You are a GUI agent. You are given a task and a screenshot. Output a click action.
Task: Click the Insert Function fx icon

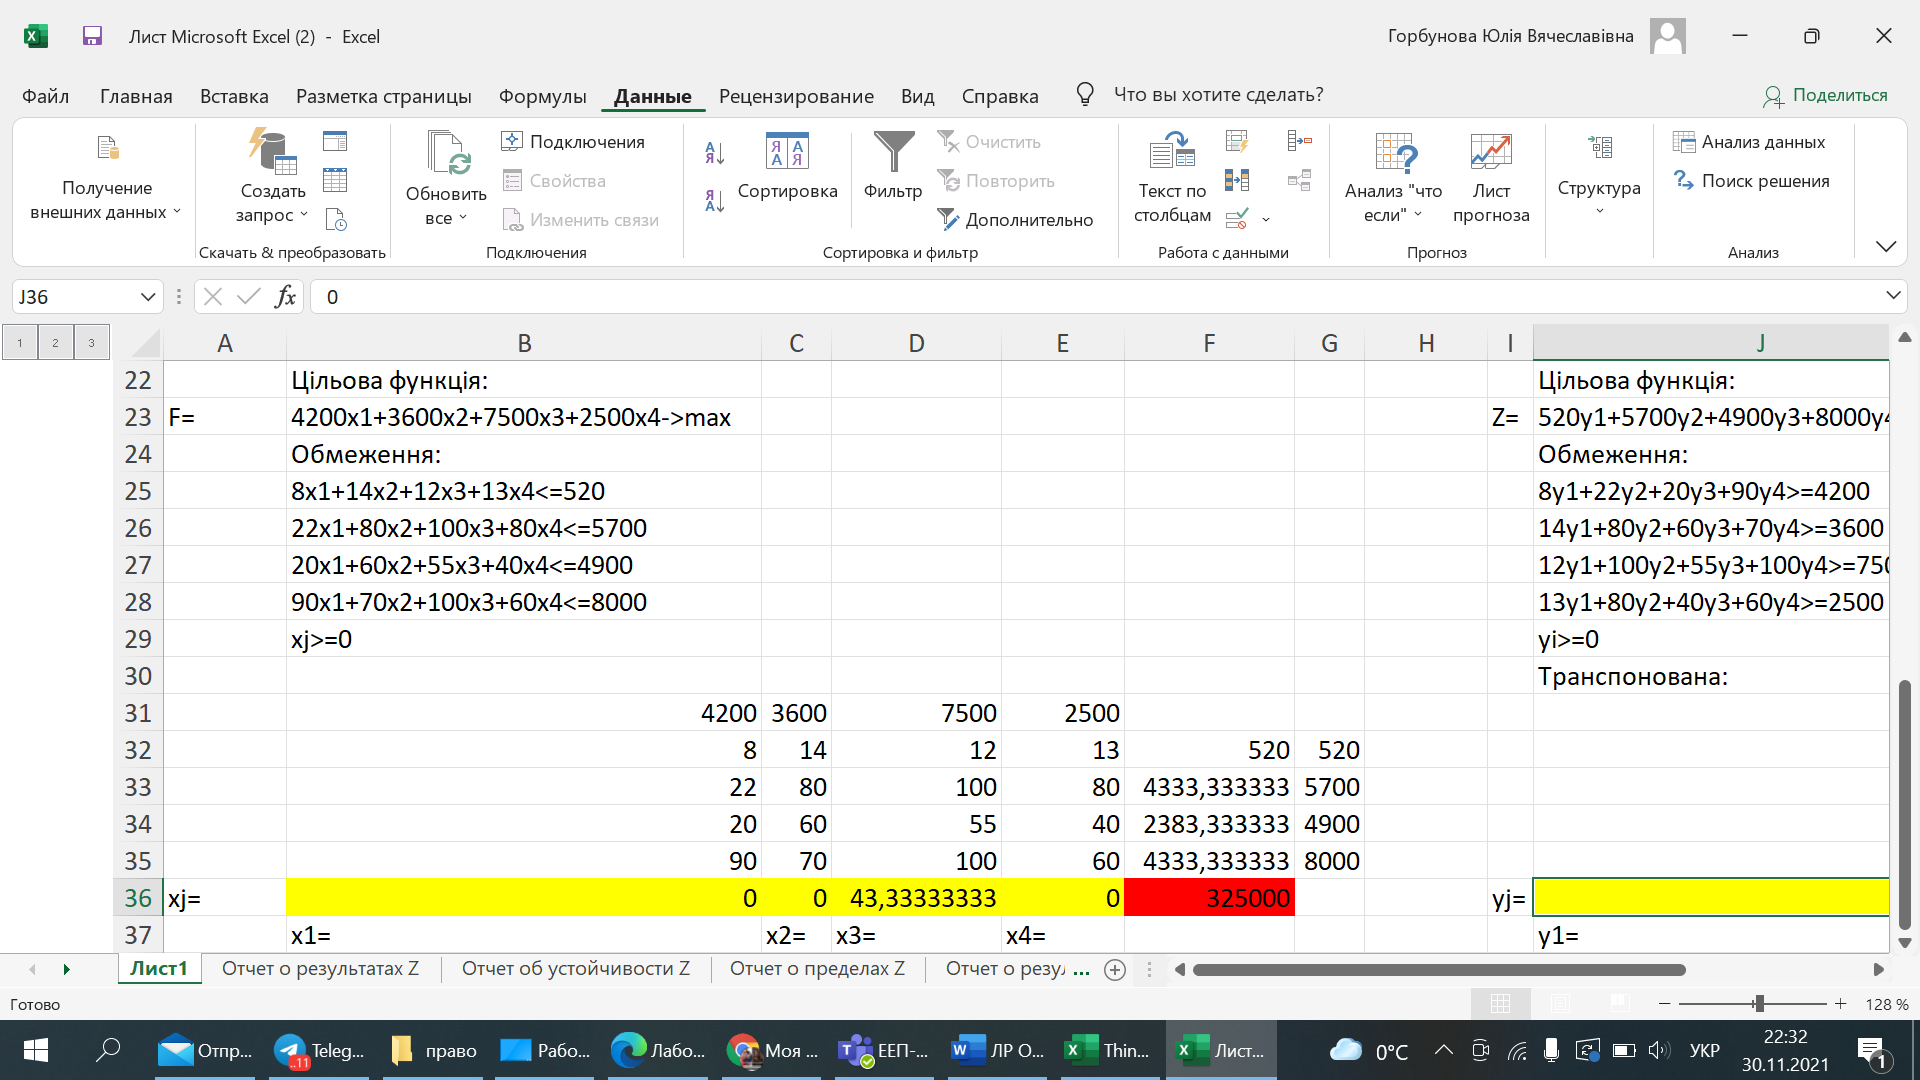285,296
